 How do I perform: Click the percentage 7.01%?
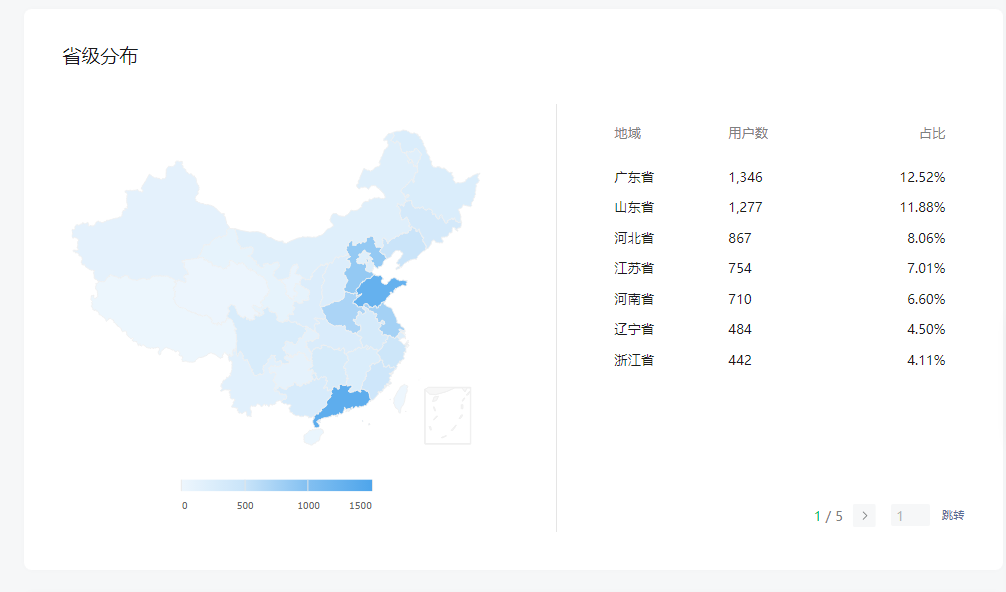(x=926, y=268)
